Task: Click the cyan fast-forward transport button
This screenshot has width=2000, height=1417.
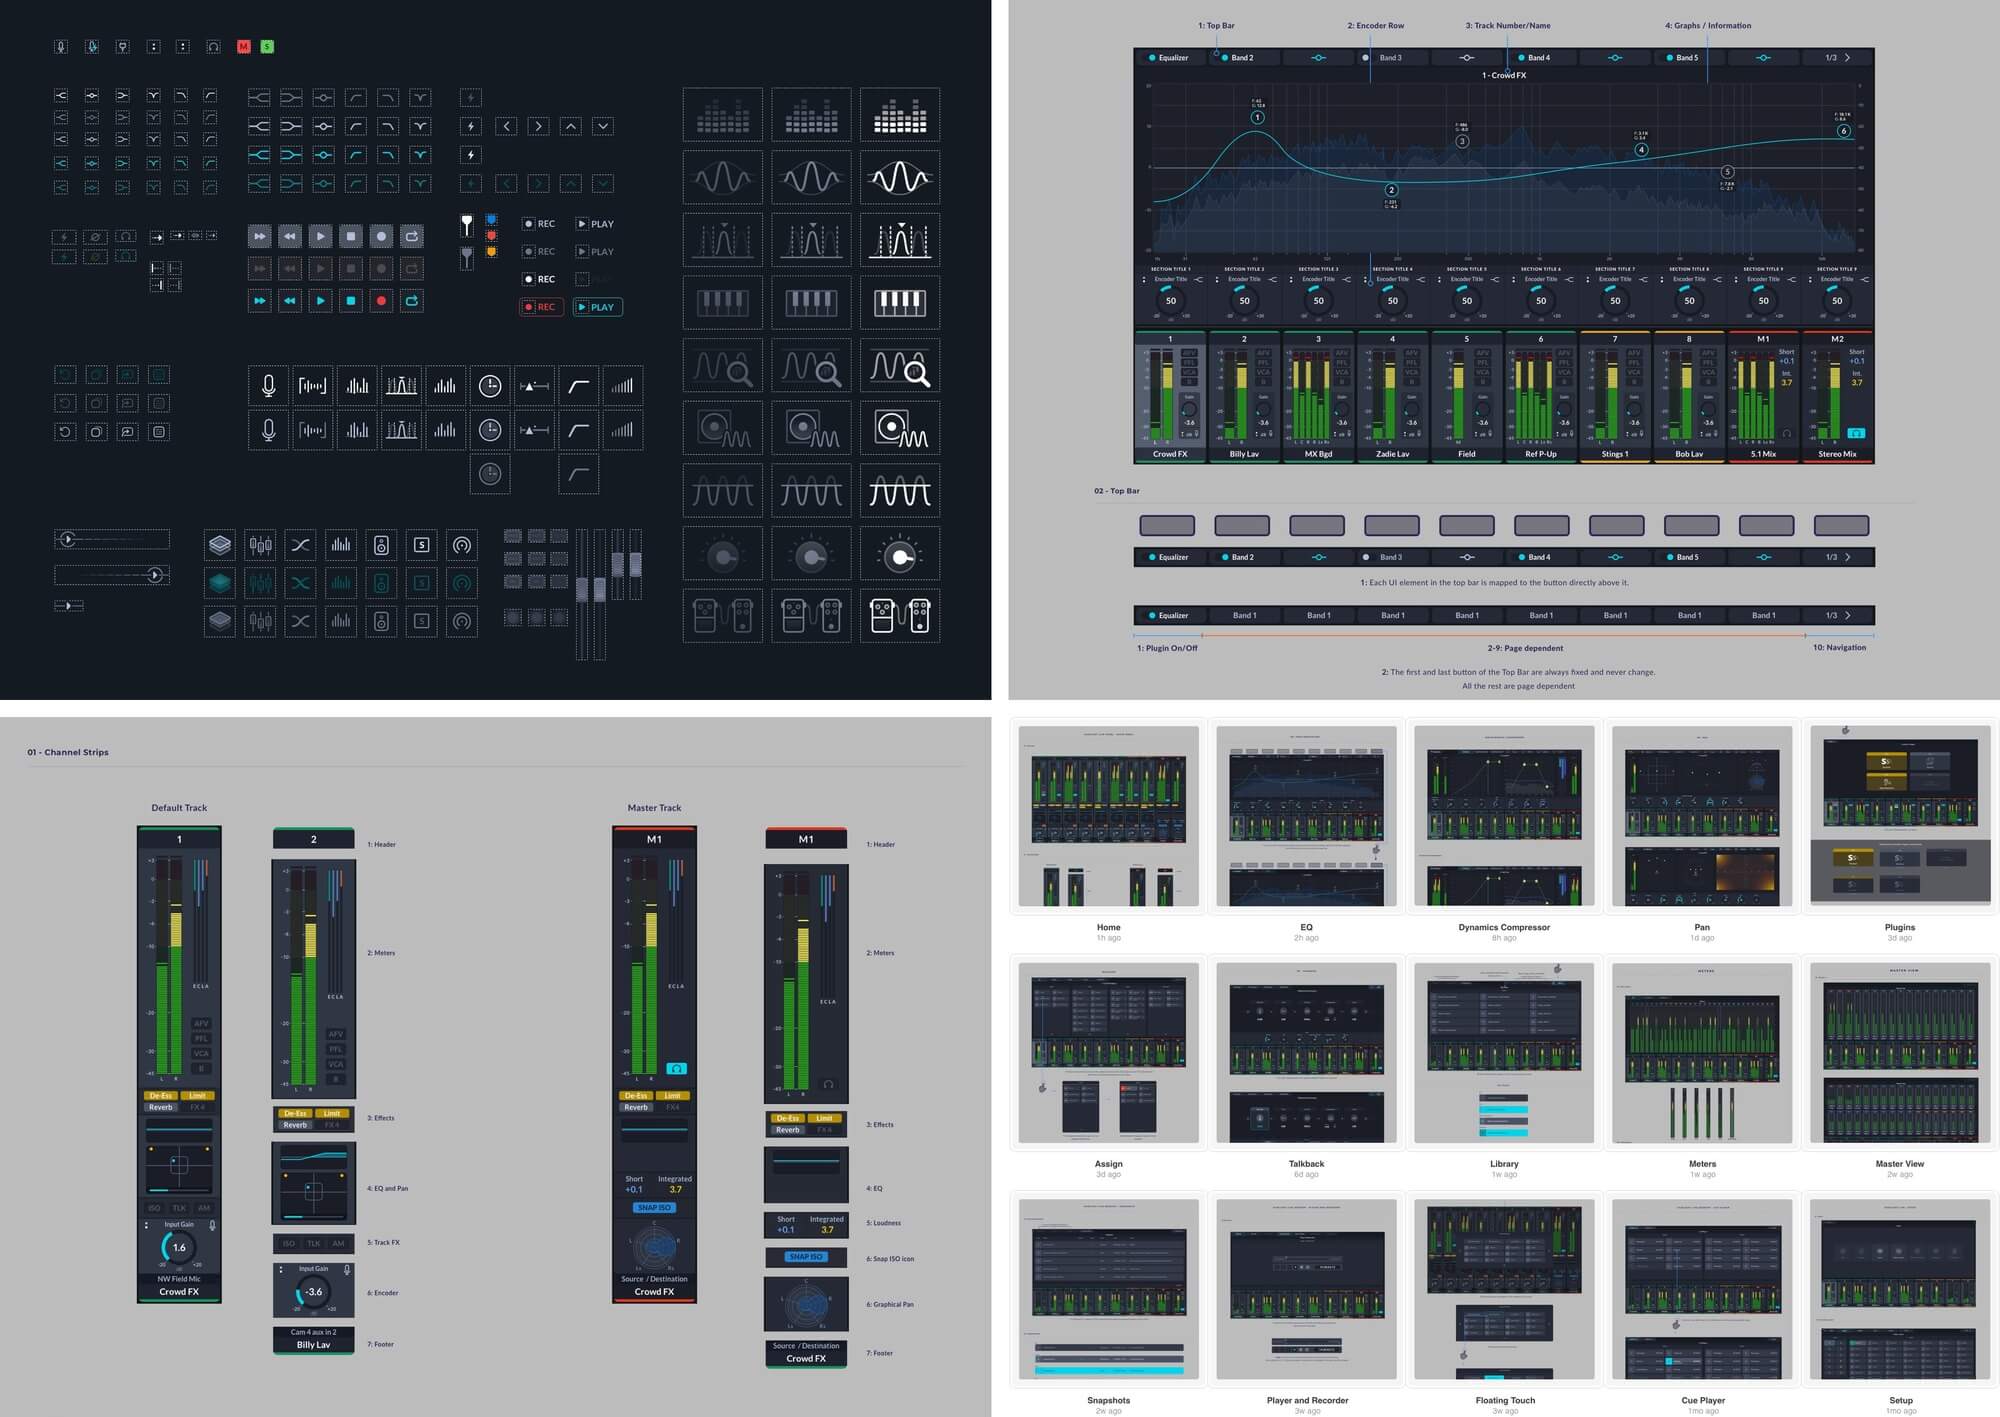Action: (x=259, y=300)
